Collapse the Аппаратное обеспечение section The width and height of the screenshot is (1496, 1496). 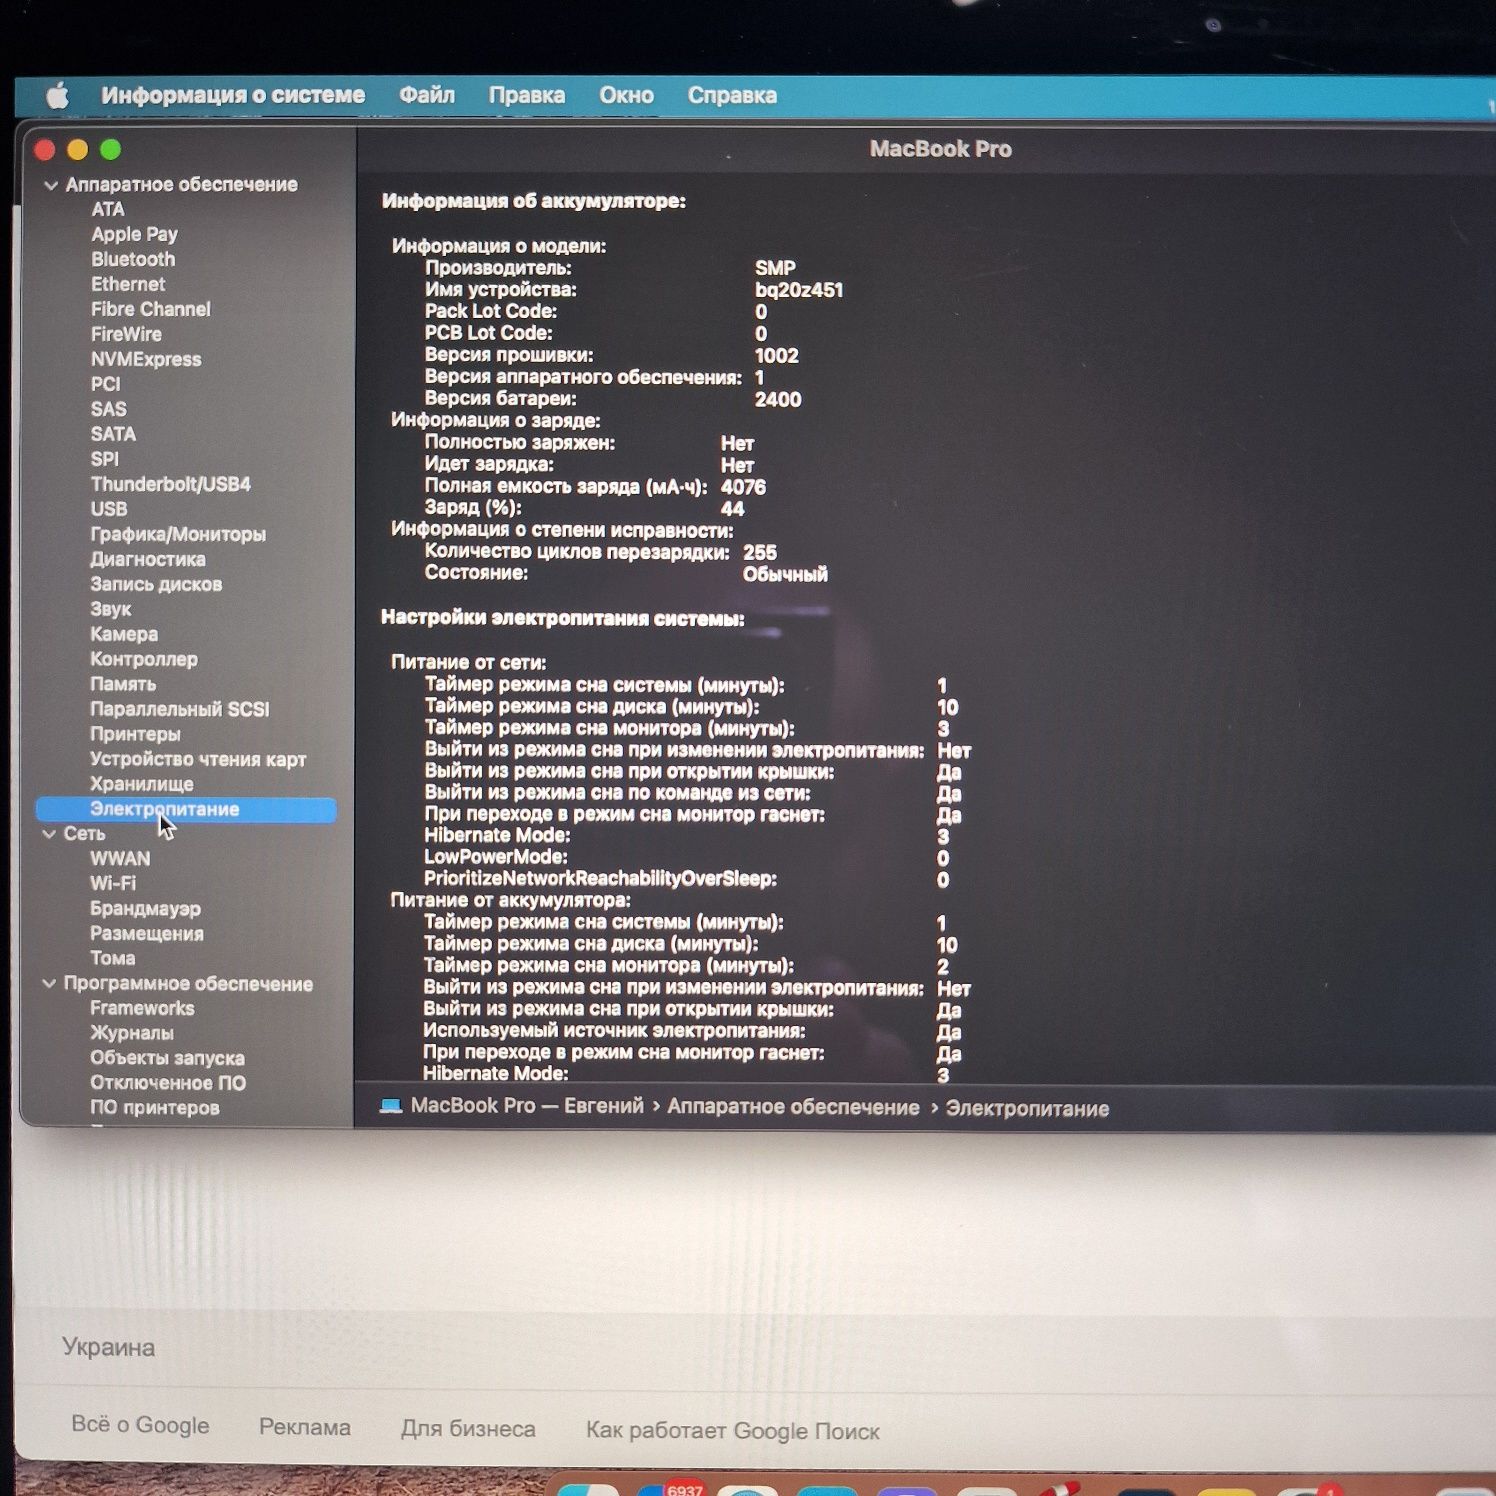51,185
